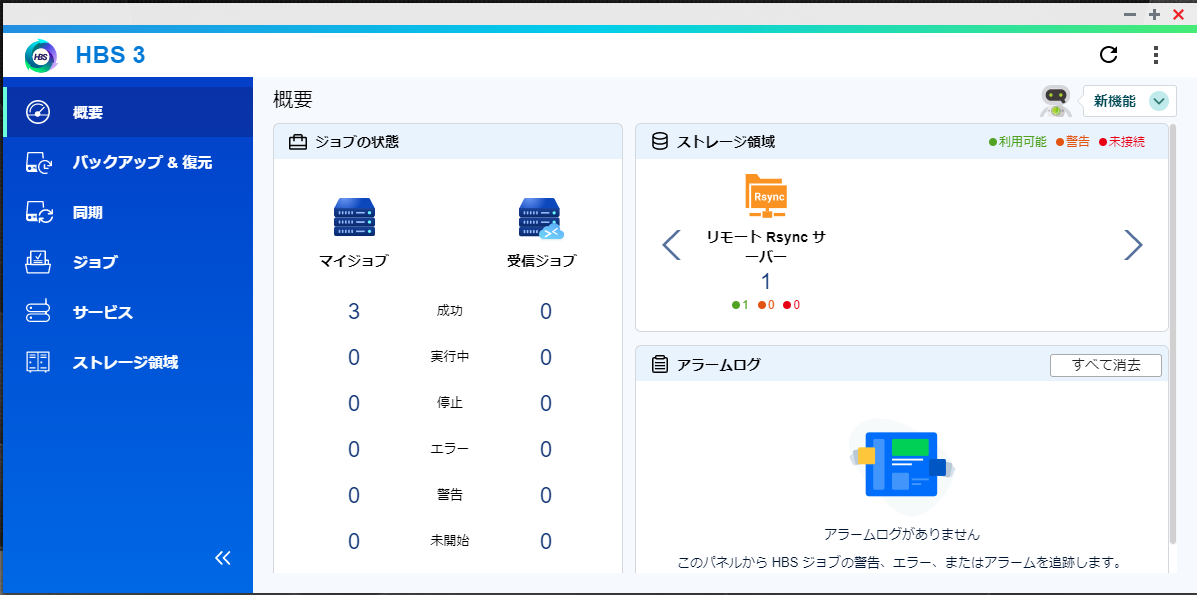1197x595 pixels.
Task: Click the green dot count under Rsync
Action: (740, 305)
